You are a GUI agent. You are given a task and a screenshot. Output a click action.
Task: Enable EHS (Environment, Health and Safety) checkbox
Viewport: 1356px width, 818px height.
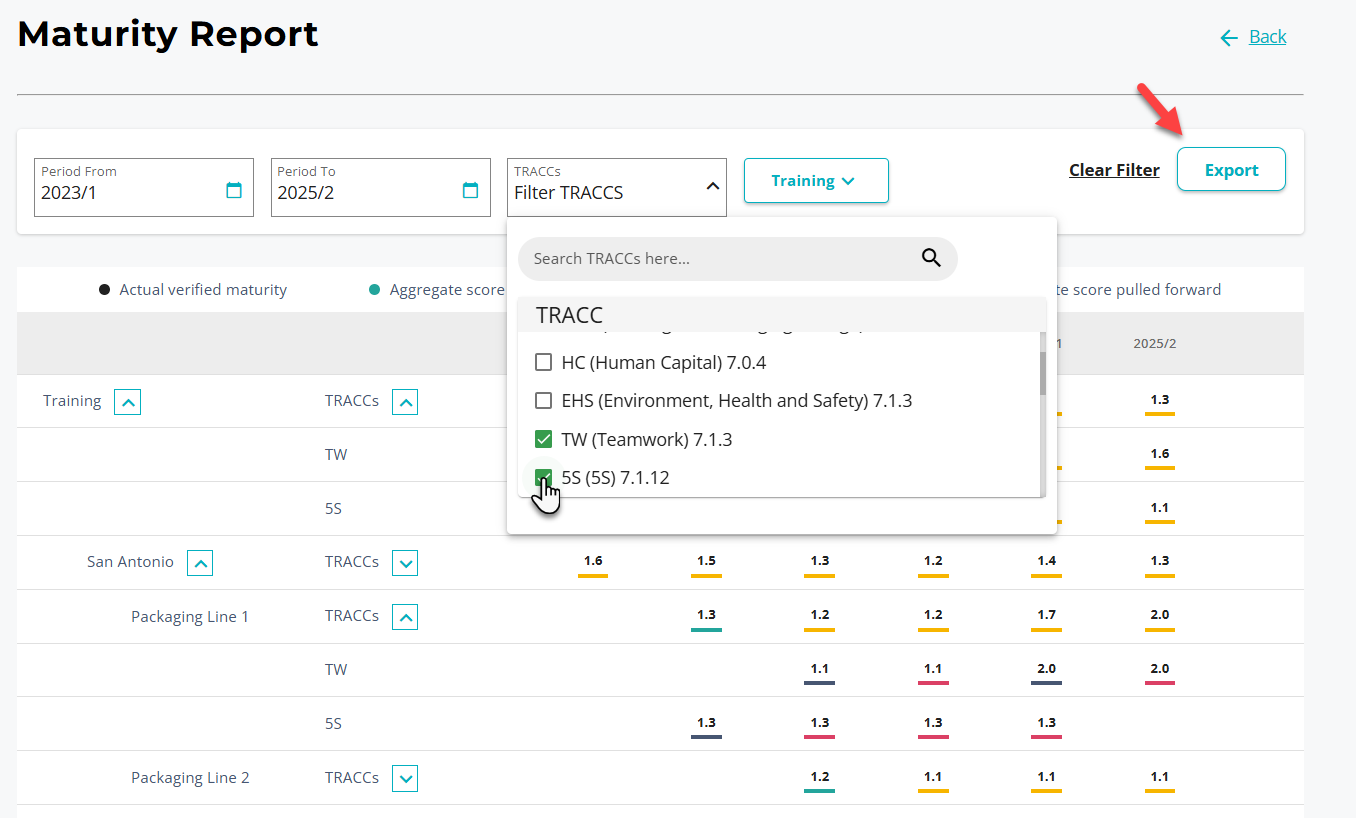544,401
